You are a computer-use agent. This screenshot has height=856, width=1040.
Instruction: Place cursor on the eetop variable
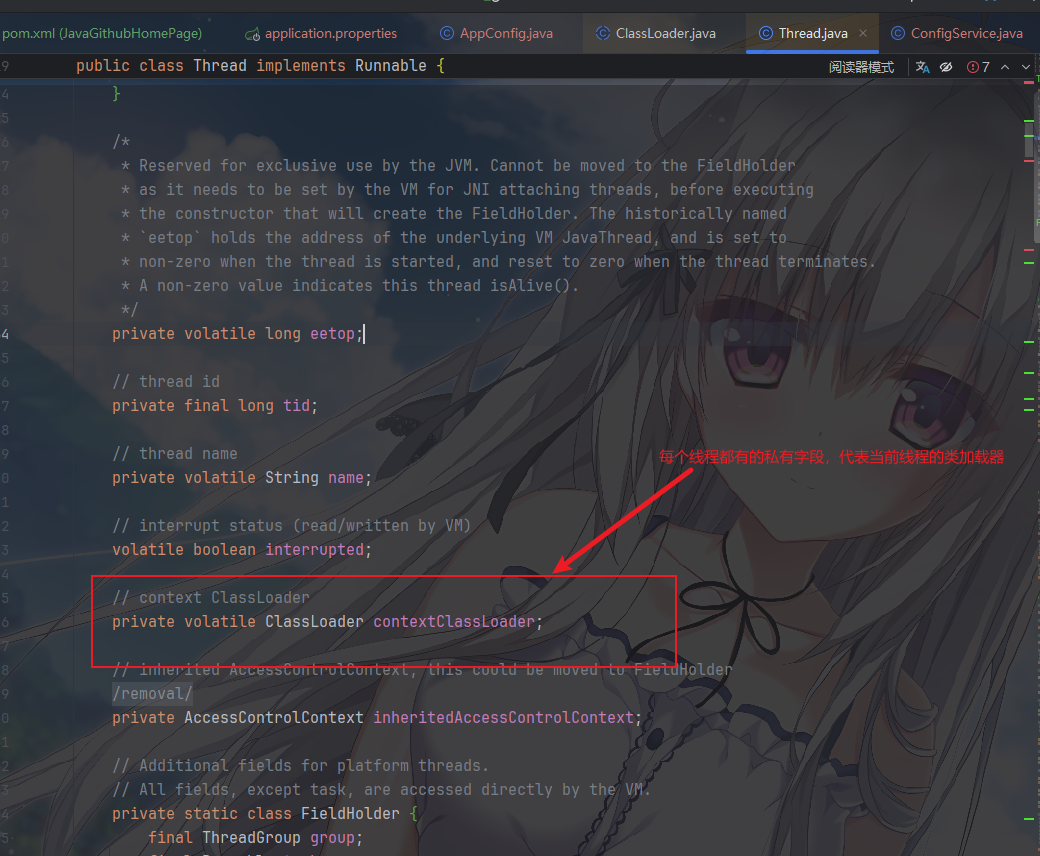click(333, 334)
